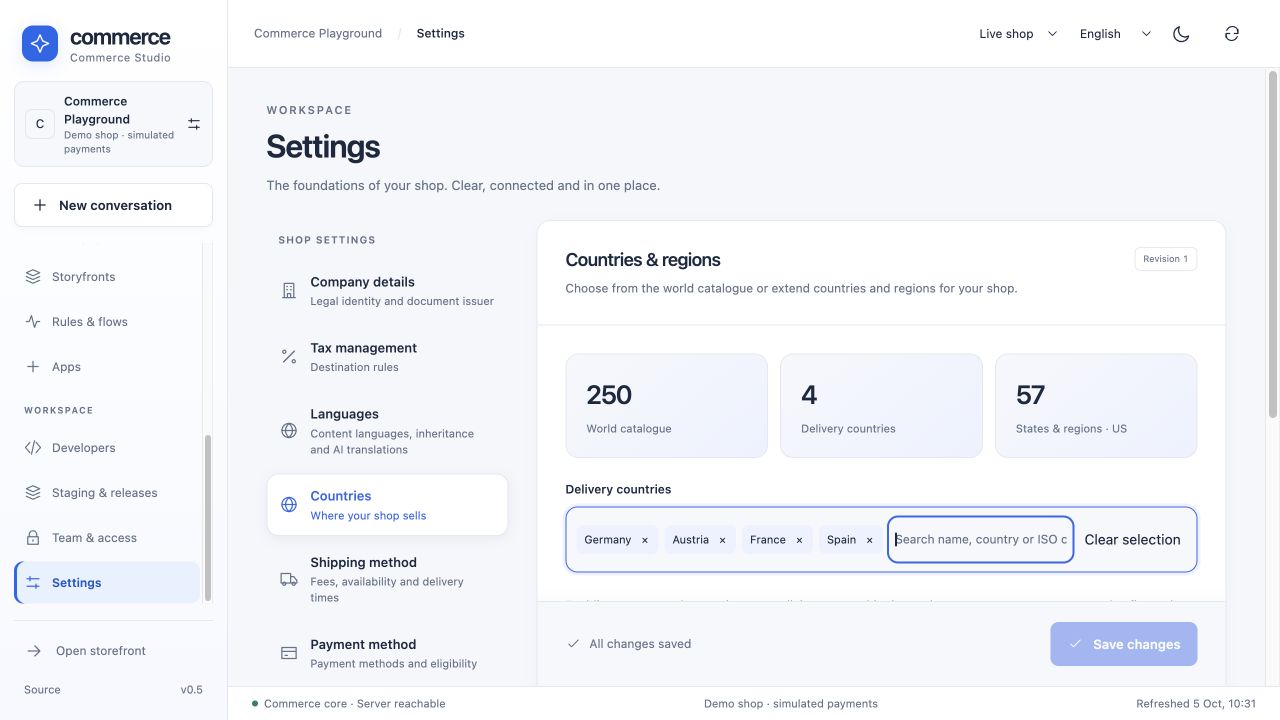This screenshot has width=1280, height=720.
Task: Click the Team & access lock icon
Action: click(33, 538)
